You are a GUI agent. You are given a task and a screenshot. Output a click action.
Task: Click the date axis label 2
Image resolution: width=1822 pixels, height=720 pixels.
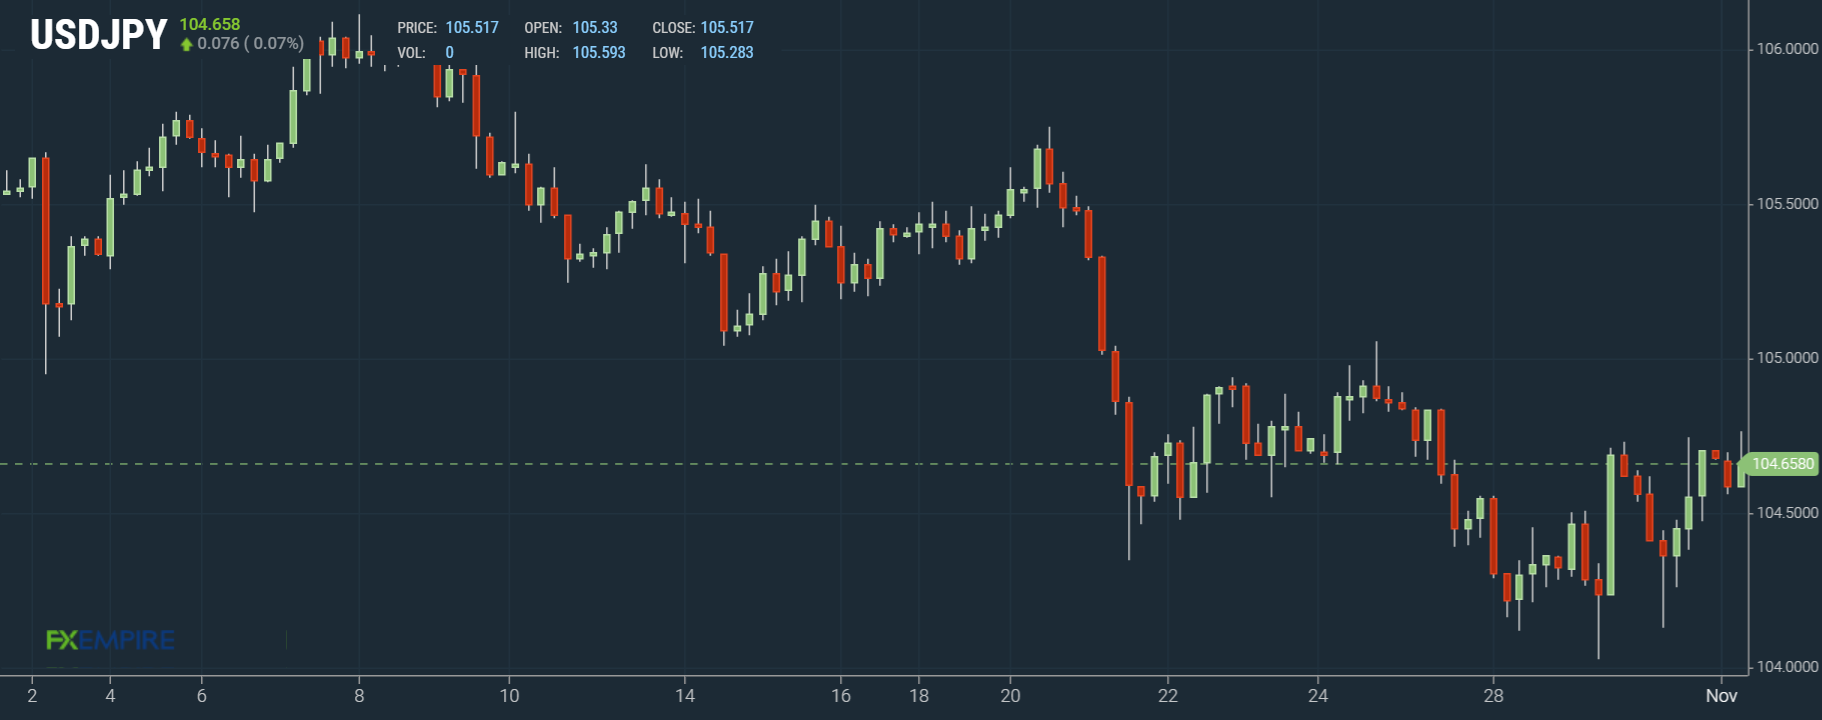(x=32, y=696)
